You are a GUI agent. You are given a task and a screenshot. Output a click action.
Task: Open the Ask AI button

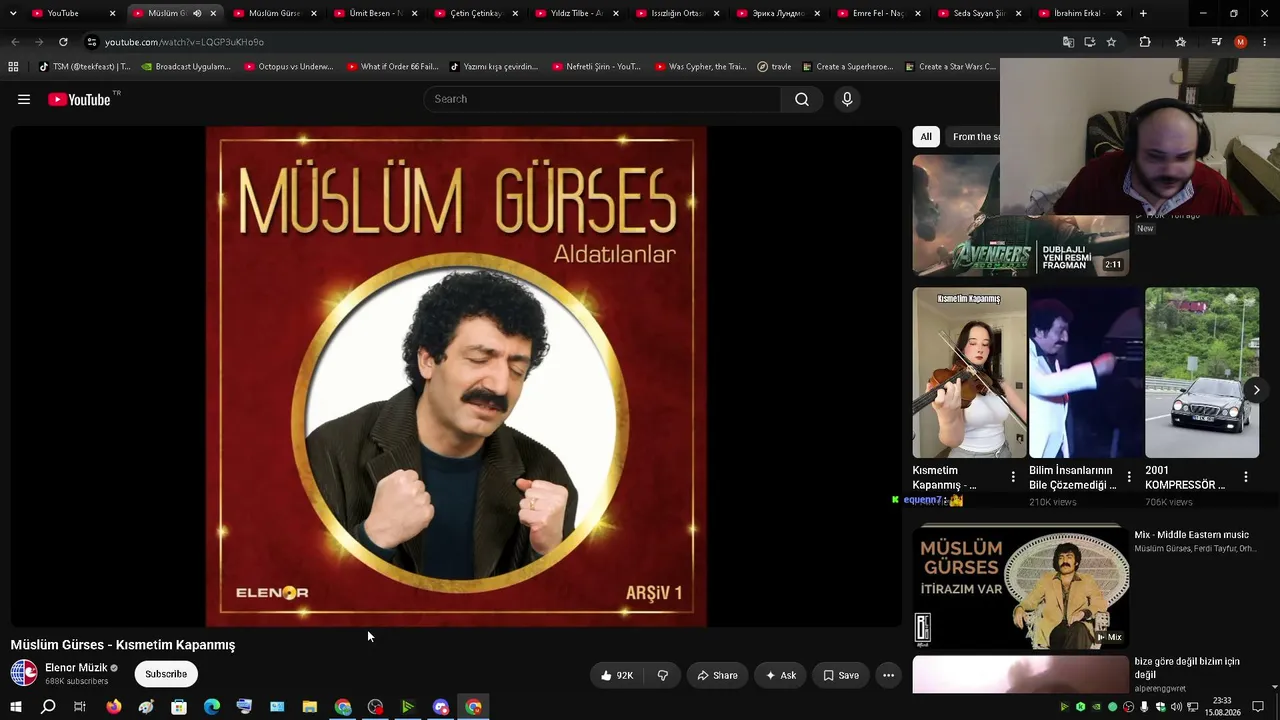(781, 675)
